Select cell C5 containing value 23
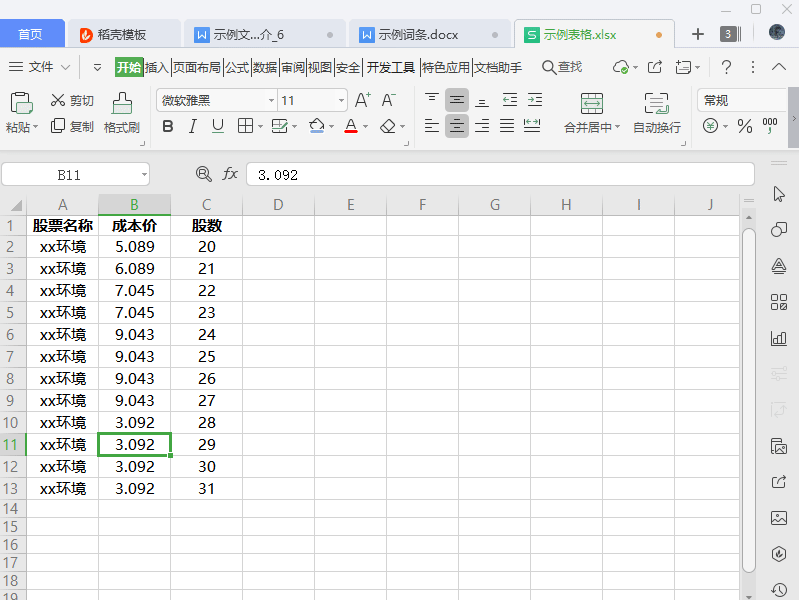Image resolution: width=799 pixels, height=600 pixels. tap(206, 313)
